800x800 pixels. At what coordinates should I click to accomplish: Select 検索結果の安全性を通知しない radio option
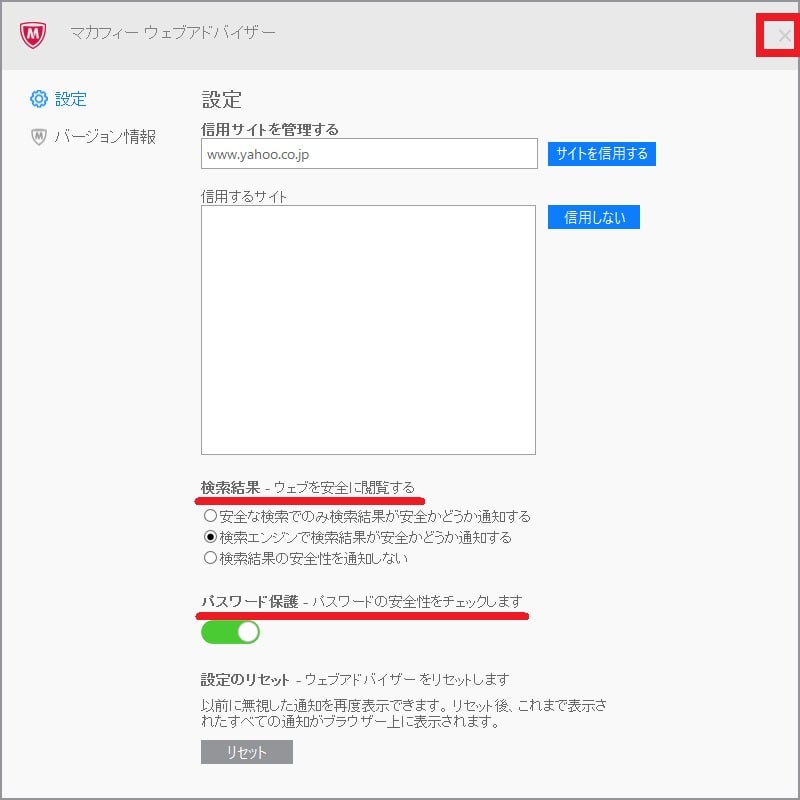210,558
